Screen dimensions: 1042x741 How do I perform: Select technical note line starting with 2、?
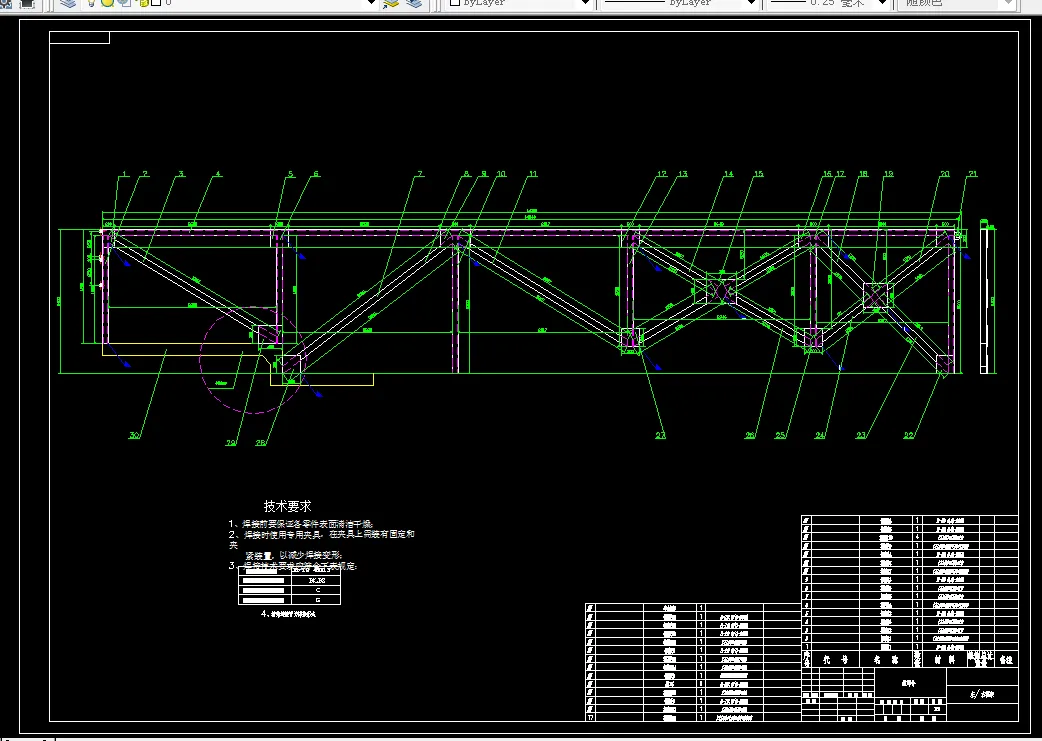click(x=322, y=534)
